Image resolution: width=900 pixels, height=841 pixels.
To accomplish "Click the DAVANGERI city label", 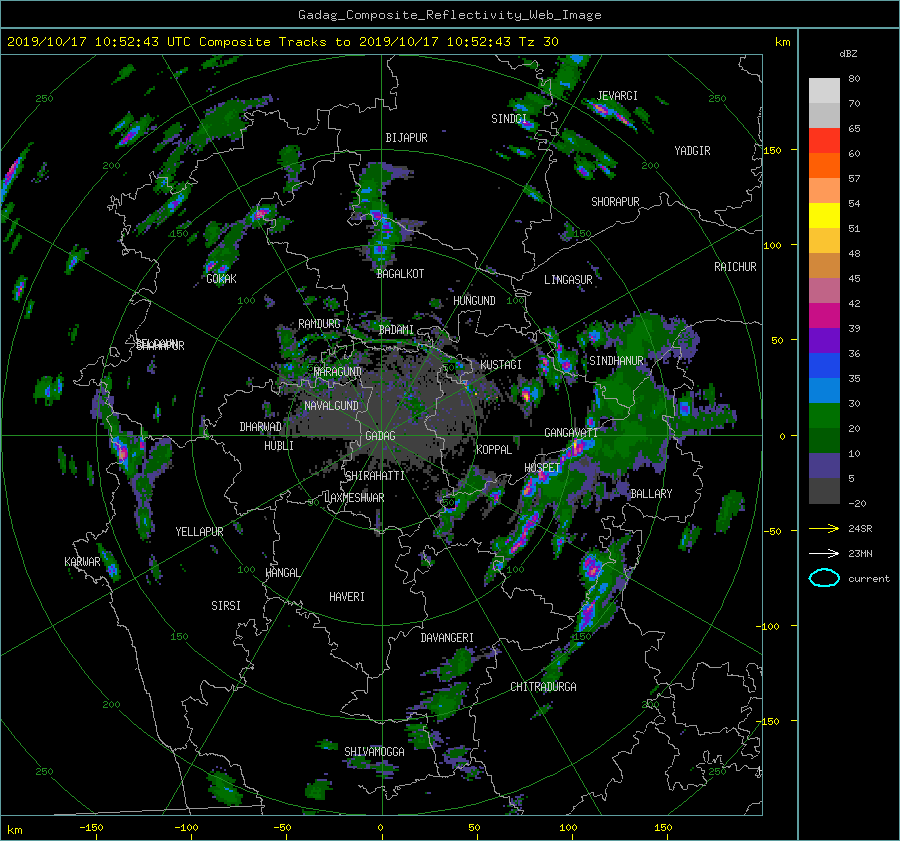I will coord(447,638).
